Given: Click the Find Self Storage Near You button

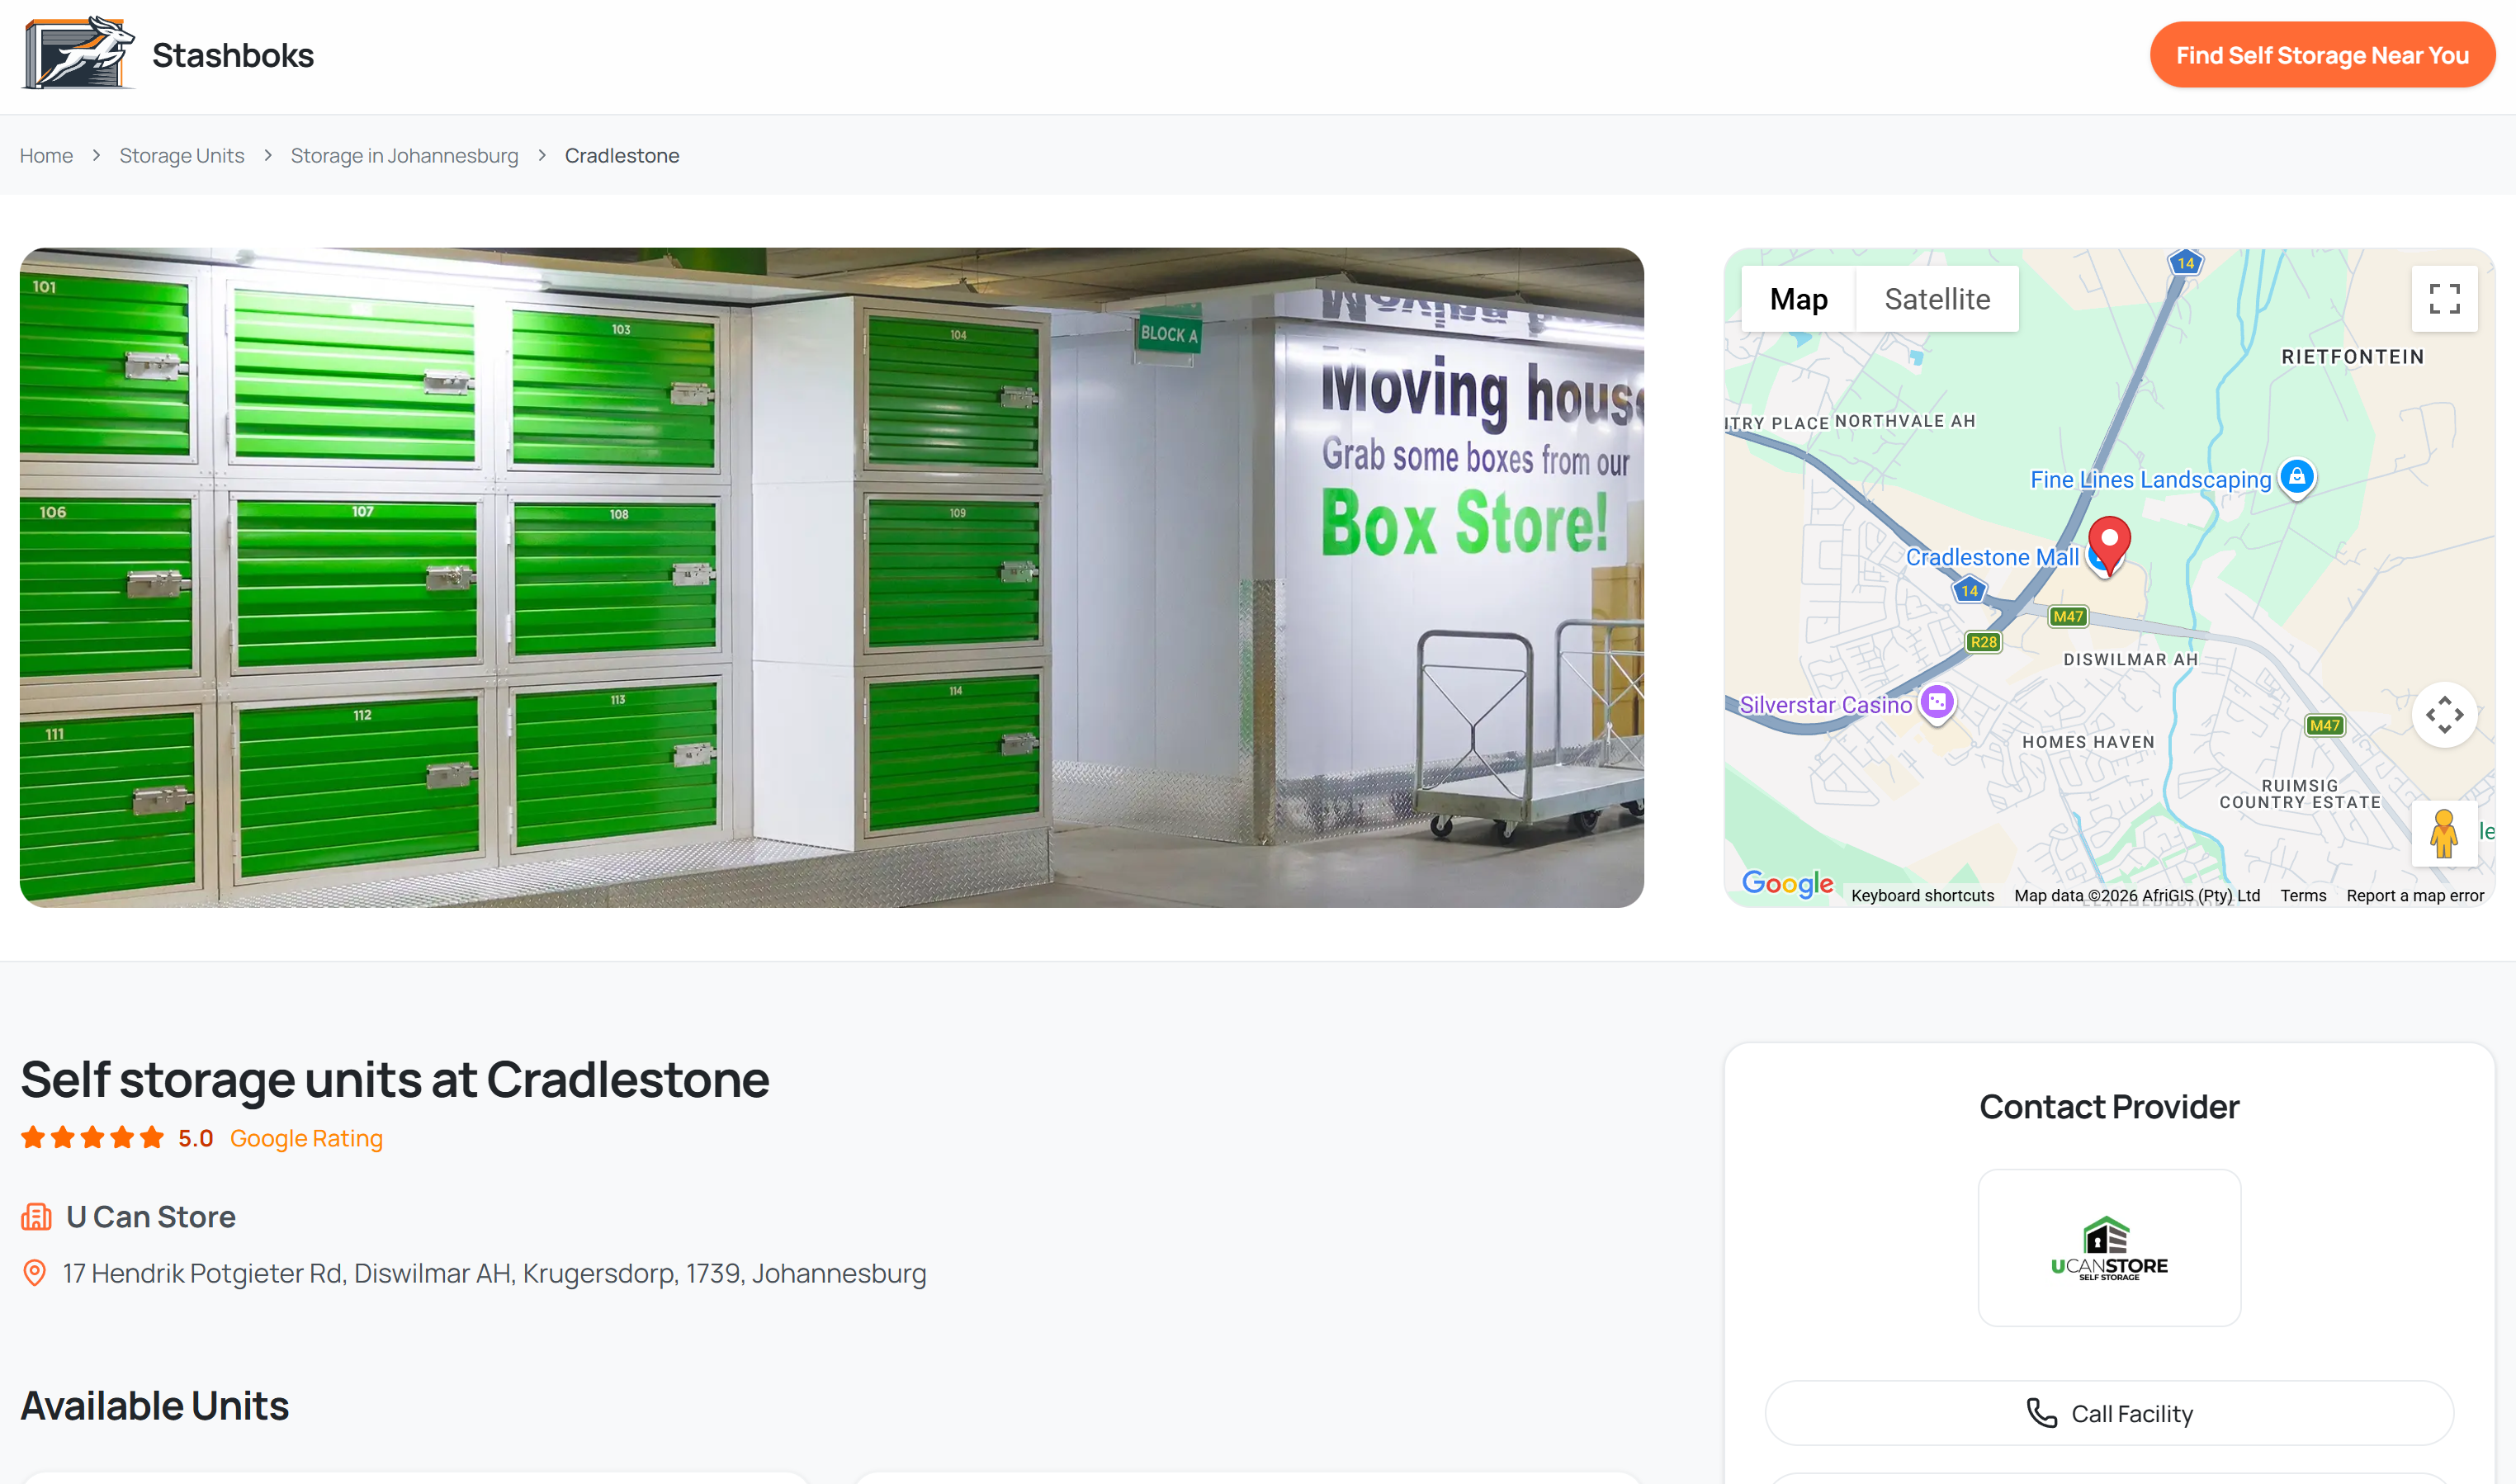Looking at the screenshot, I should pyautogui.click(x=2322, y=55).
